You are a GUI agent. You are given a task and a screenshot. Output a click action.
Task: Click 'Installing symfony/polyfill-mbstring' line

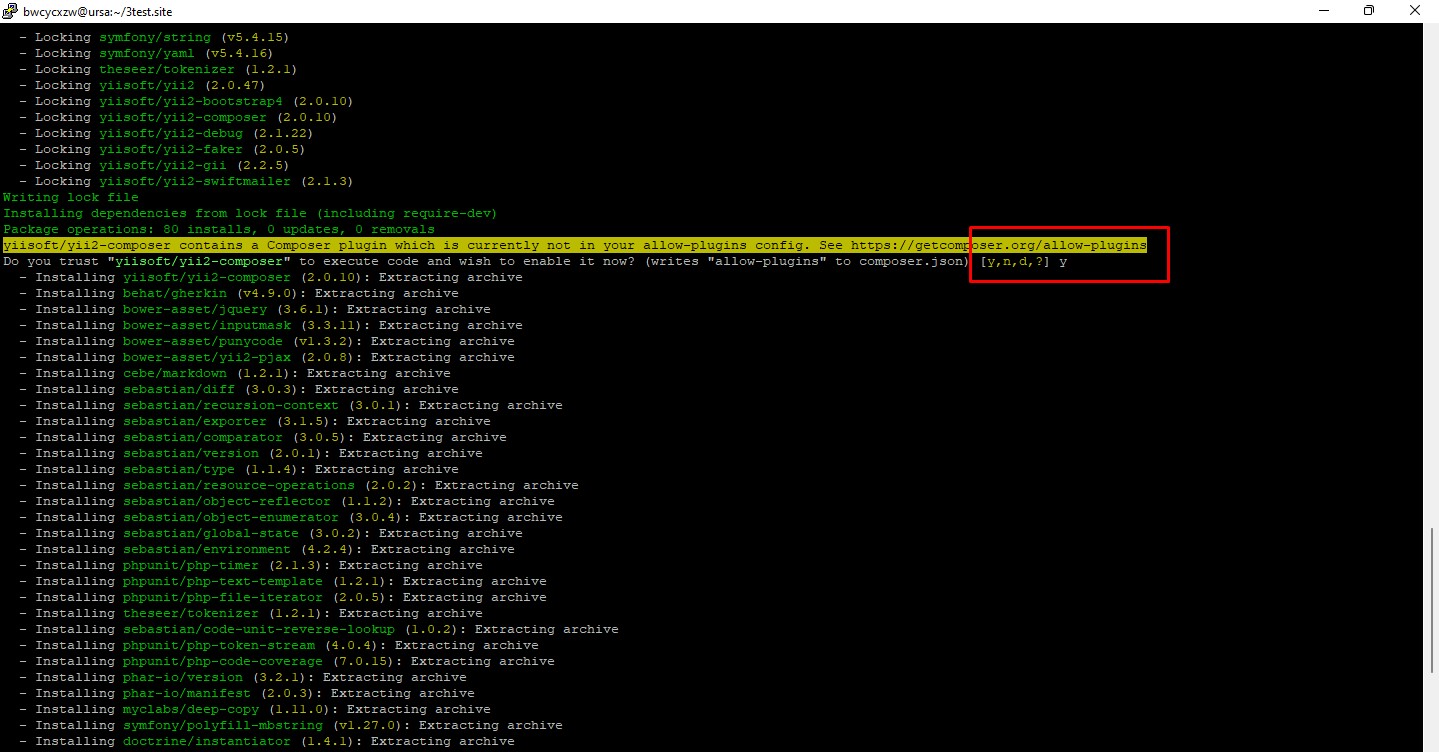pos(290,725)
